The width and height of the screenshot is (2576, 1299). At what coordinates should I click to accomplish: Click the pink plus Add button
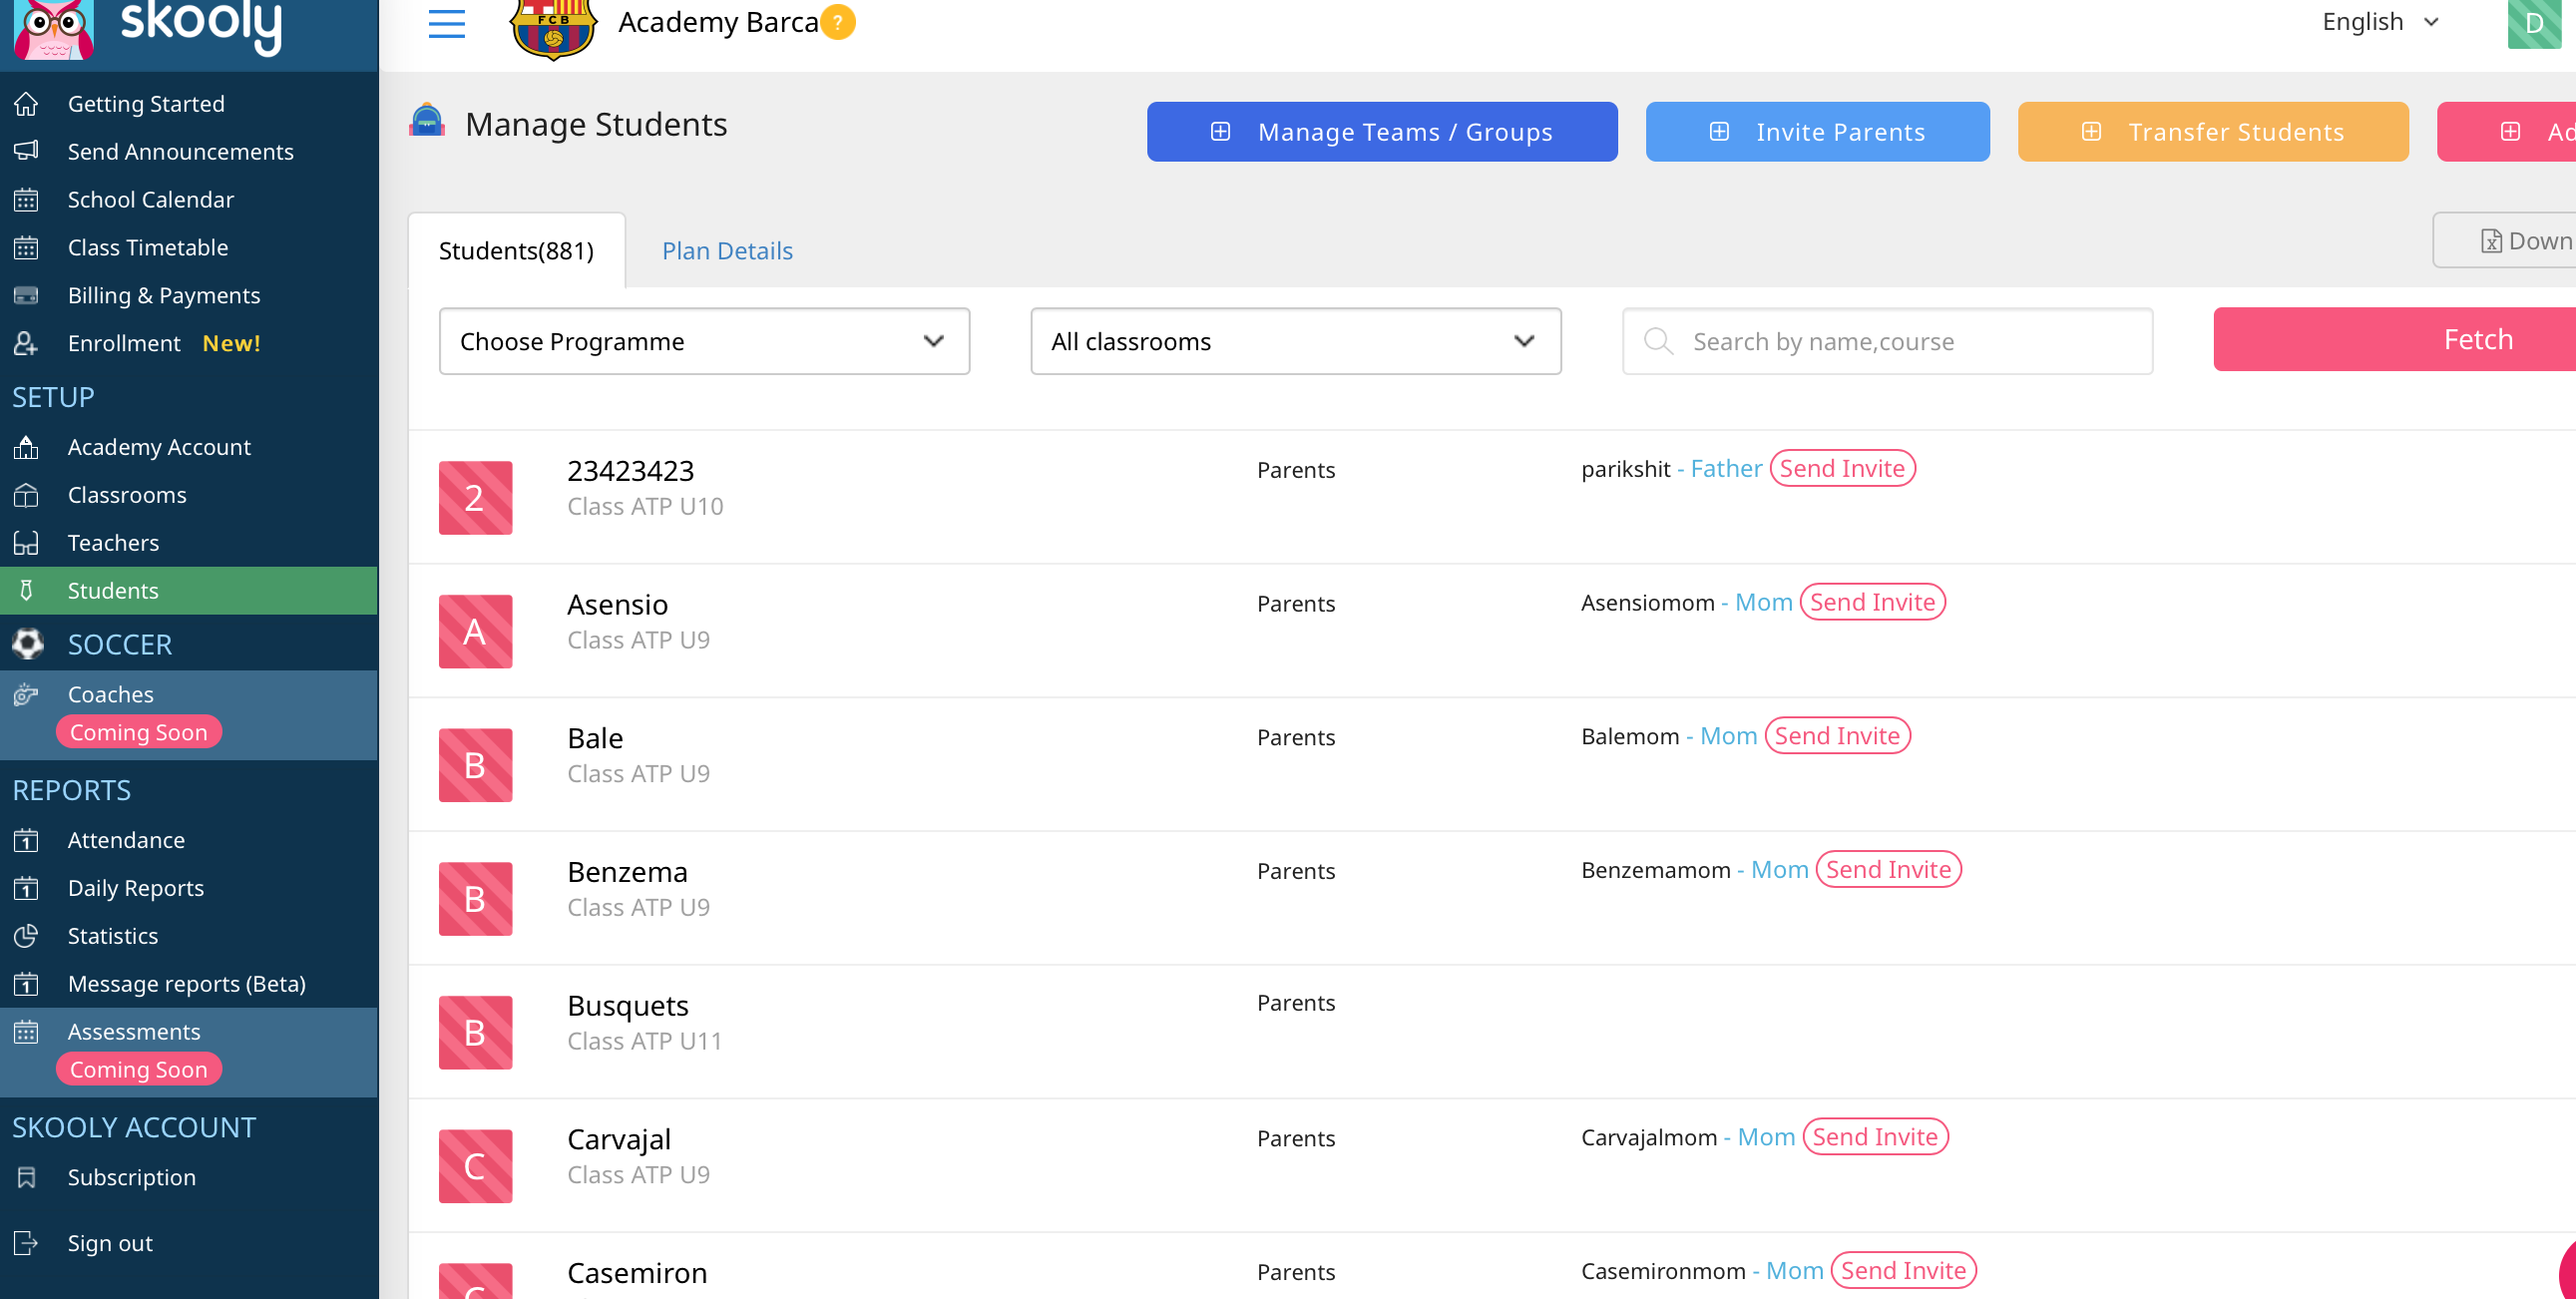coord(2506,131)
